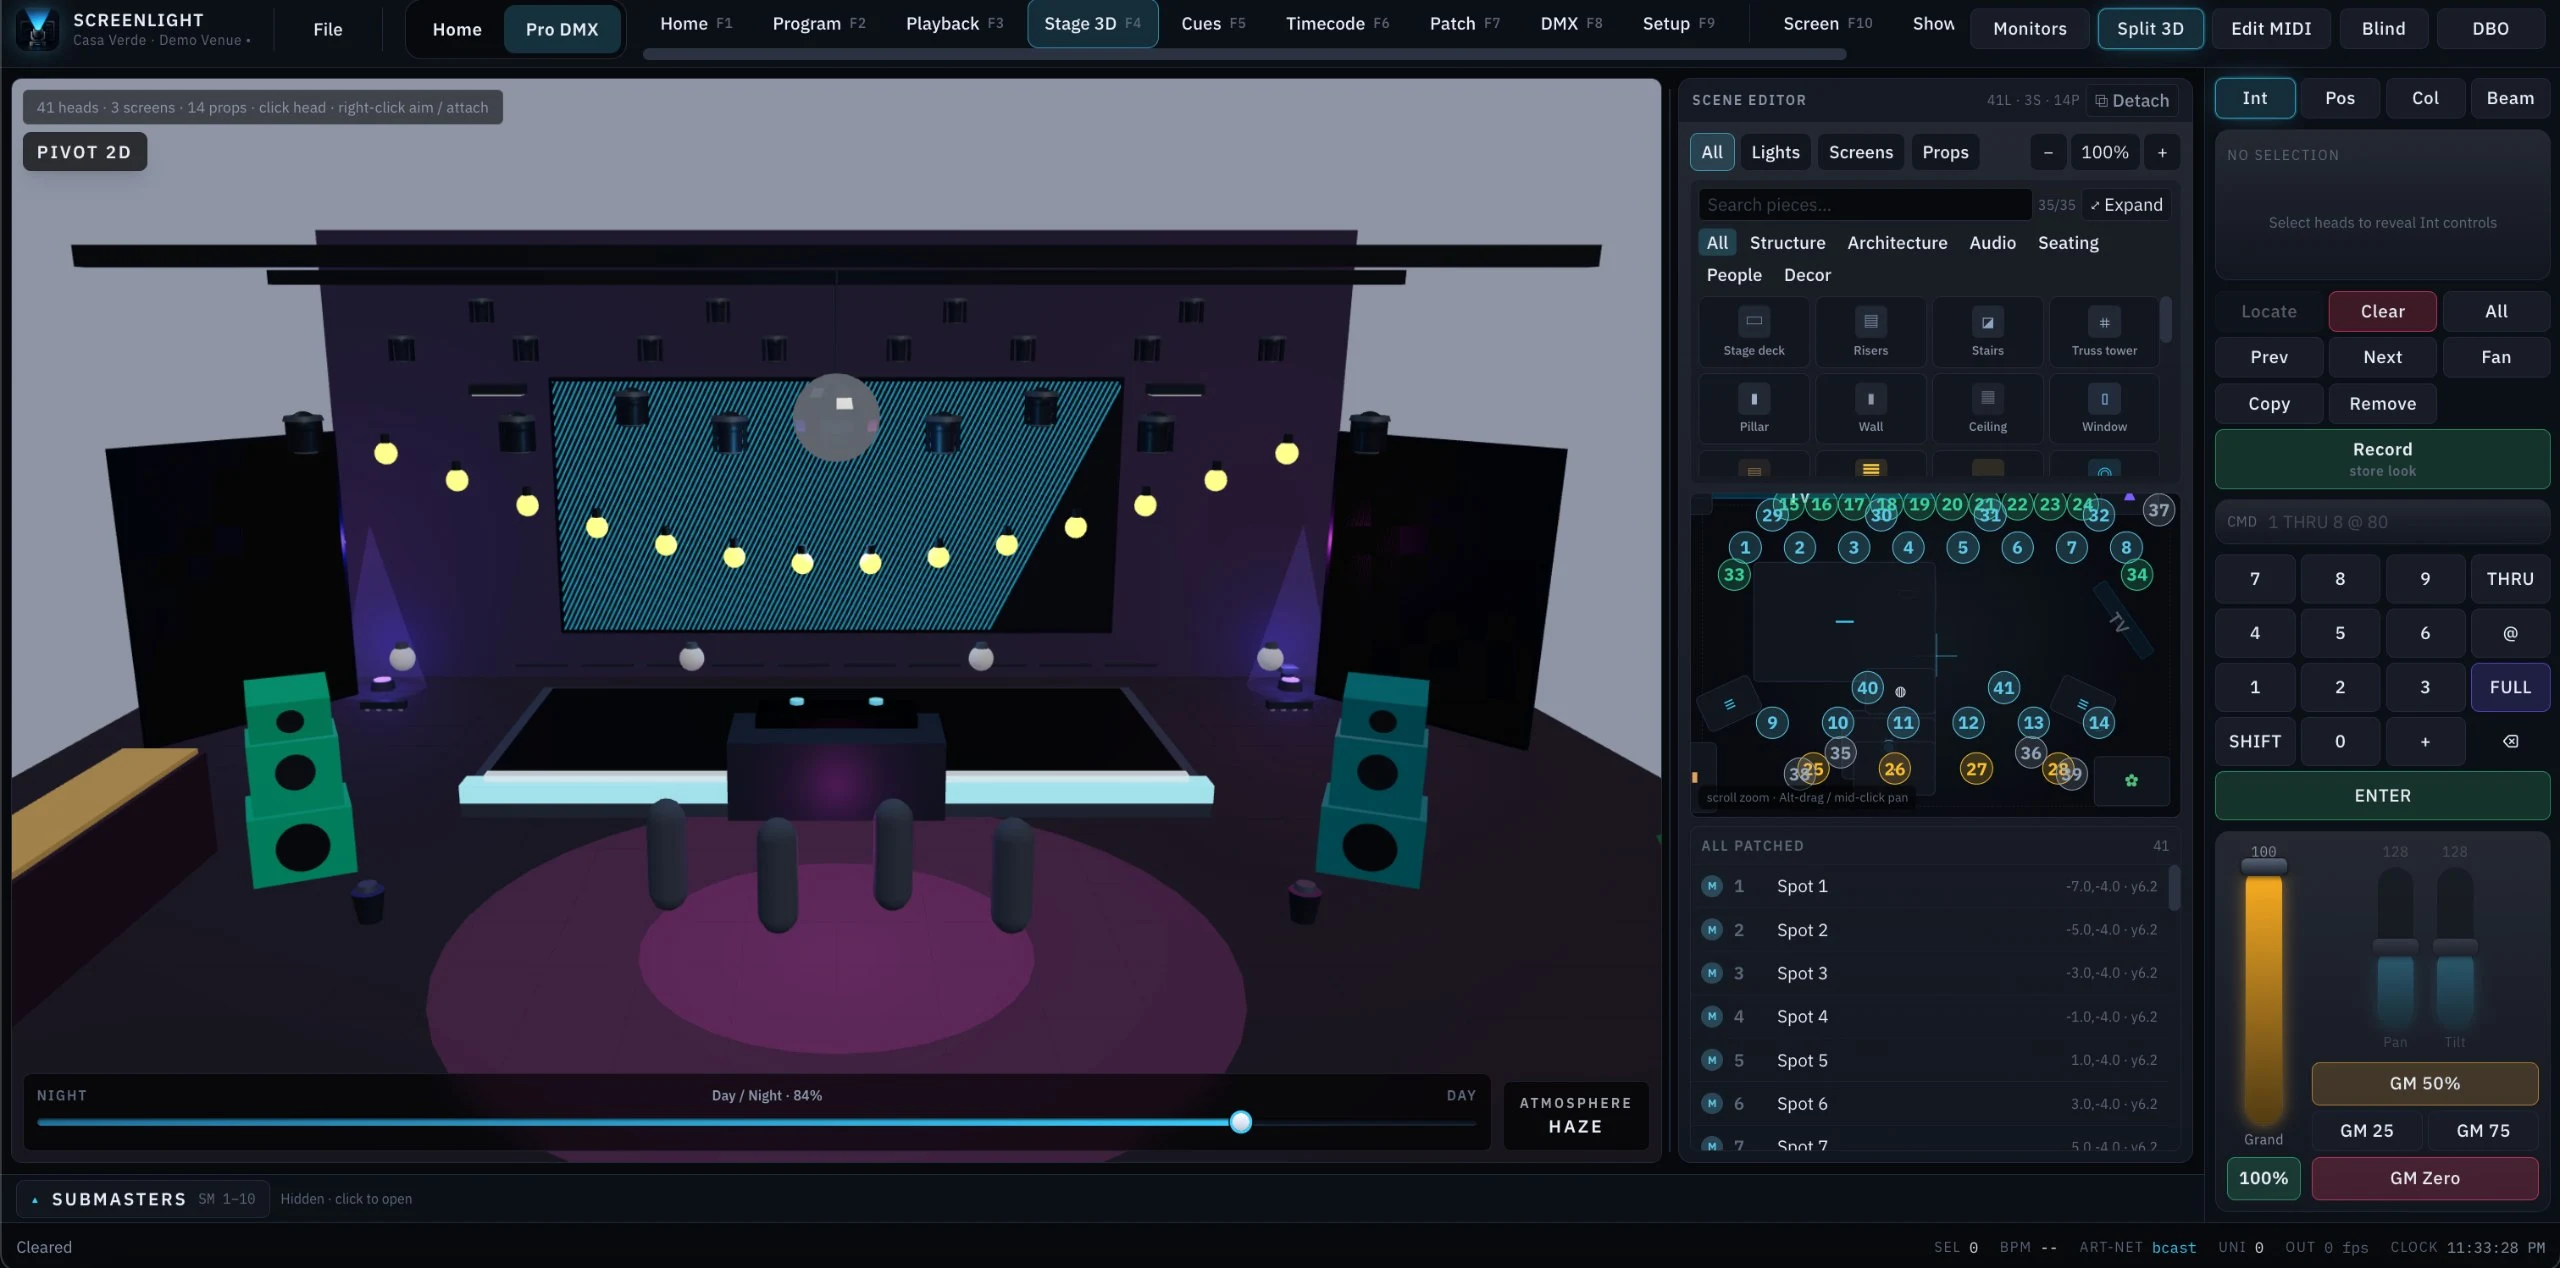Screen dimensions: 2560x1268
Task: Add a Ceiling prop
Action: click(1987, 408)
